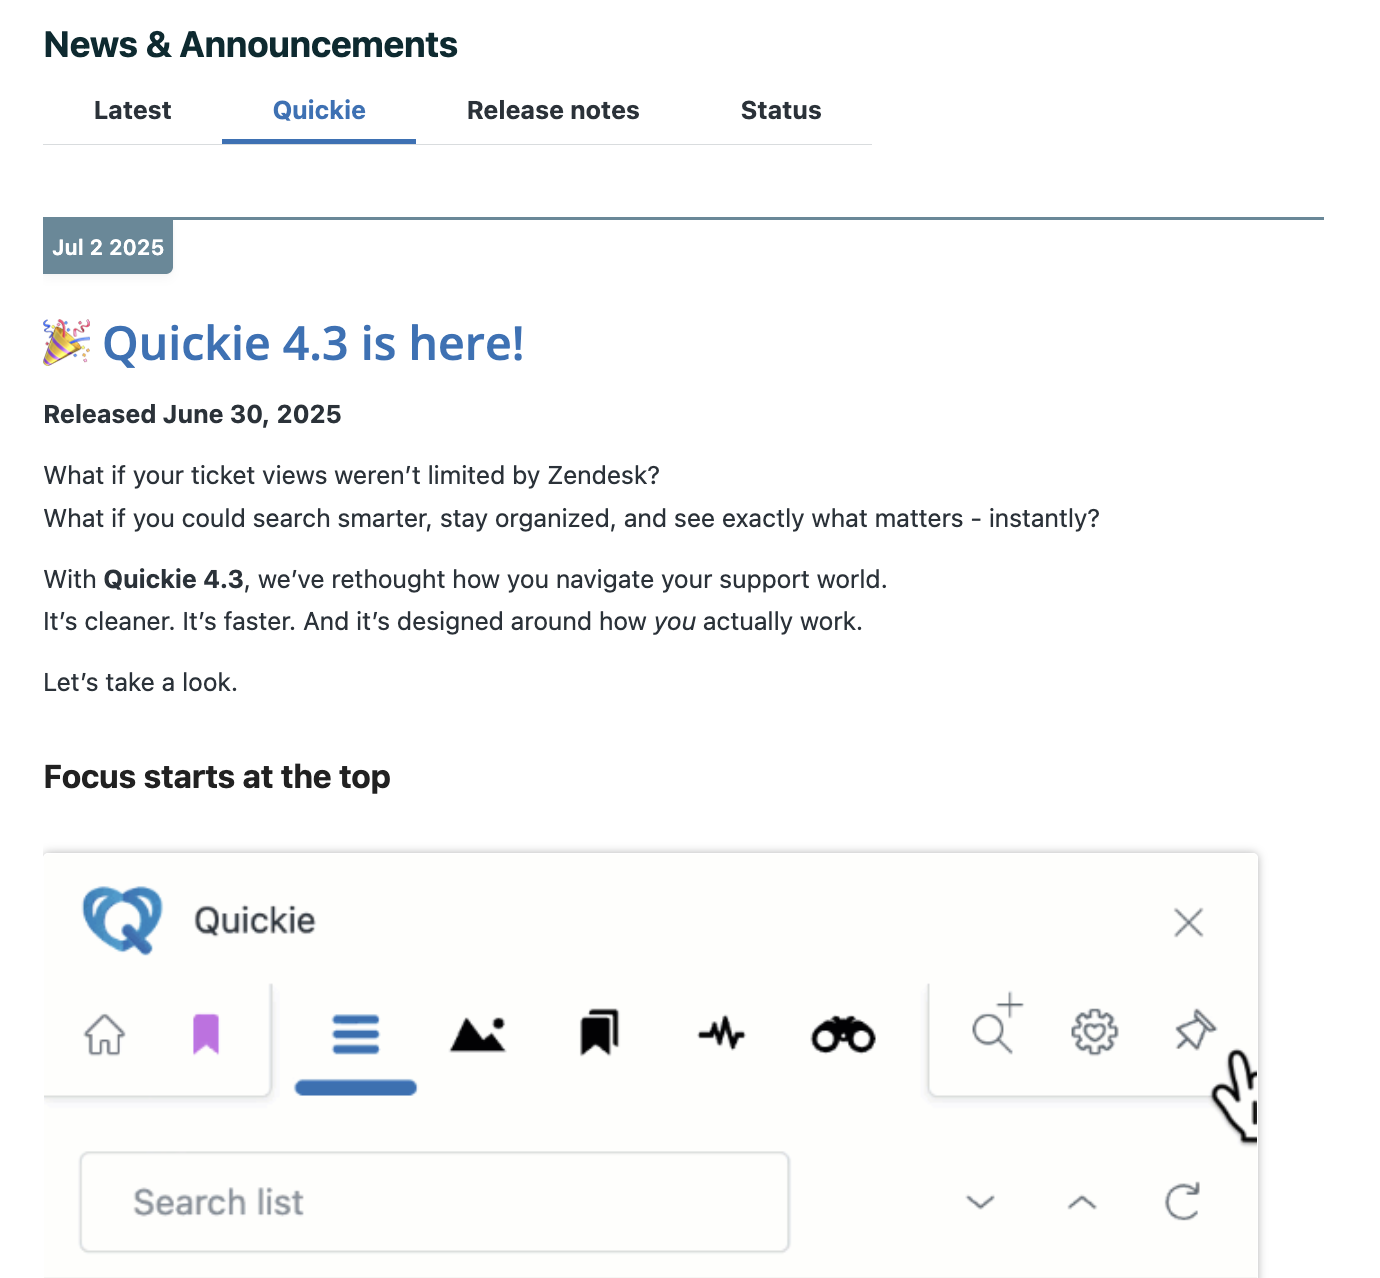Open the 'Quickie 4.3 is here!' article link
The image size is (1380, 1278).
313,343
